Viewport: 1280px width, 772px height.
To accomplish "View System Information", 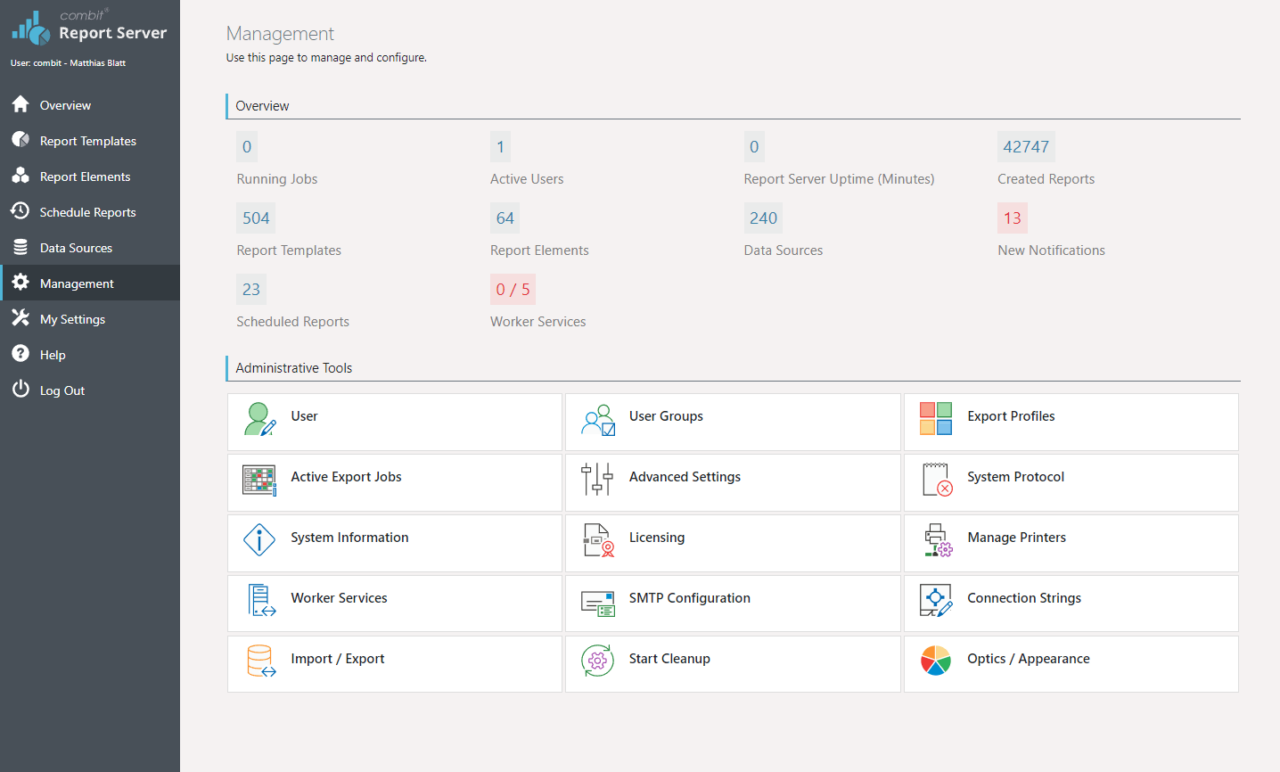I will coord(394,542).
